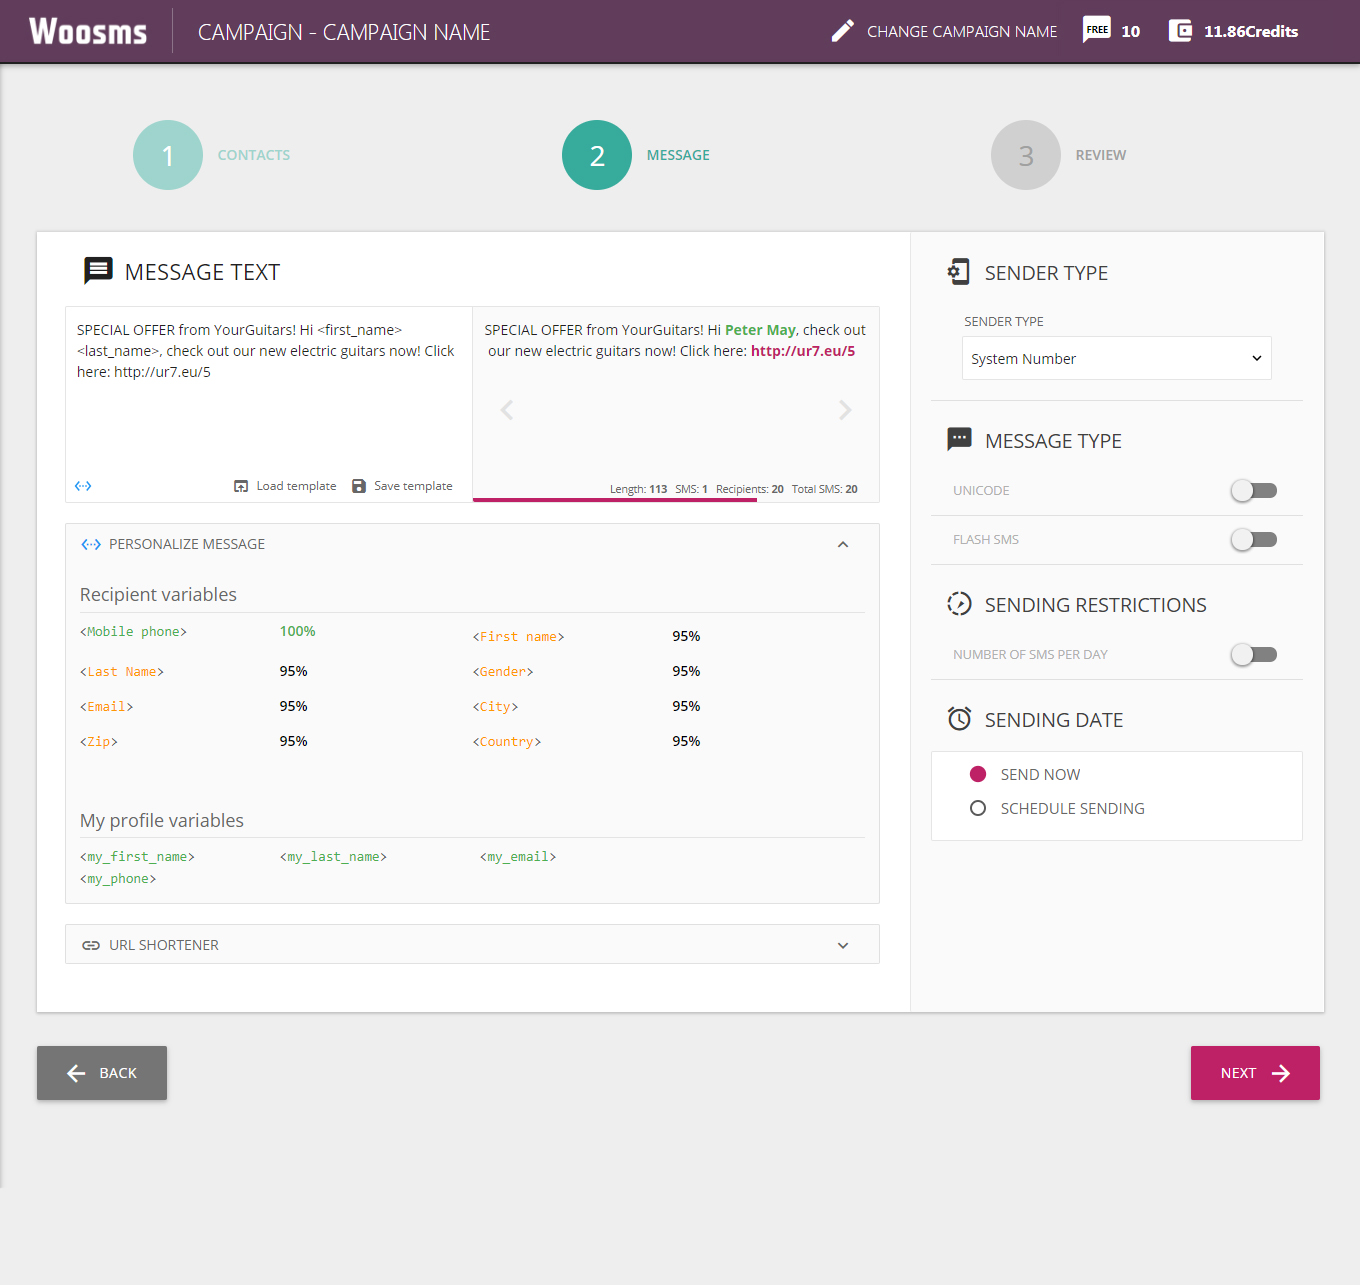The width and height of the screenshot is (1360, 1285).
Task: Click inside the message text editor
Action: [x=268, y=420]
